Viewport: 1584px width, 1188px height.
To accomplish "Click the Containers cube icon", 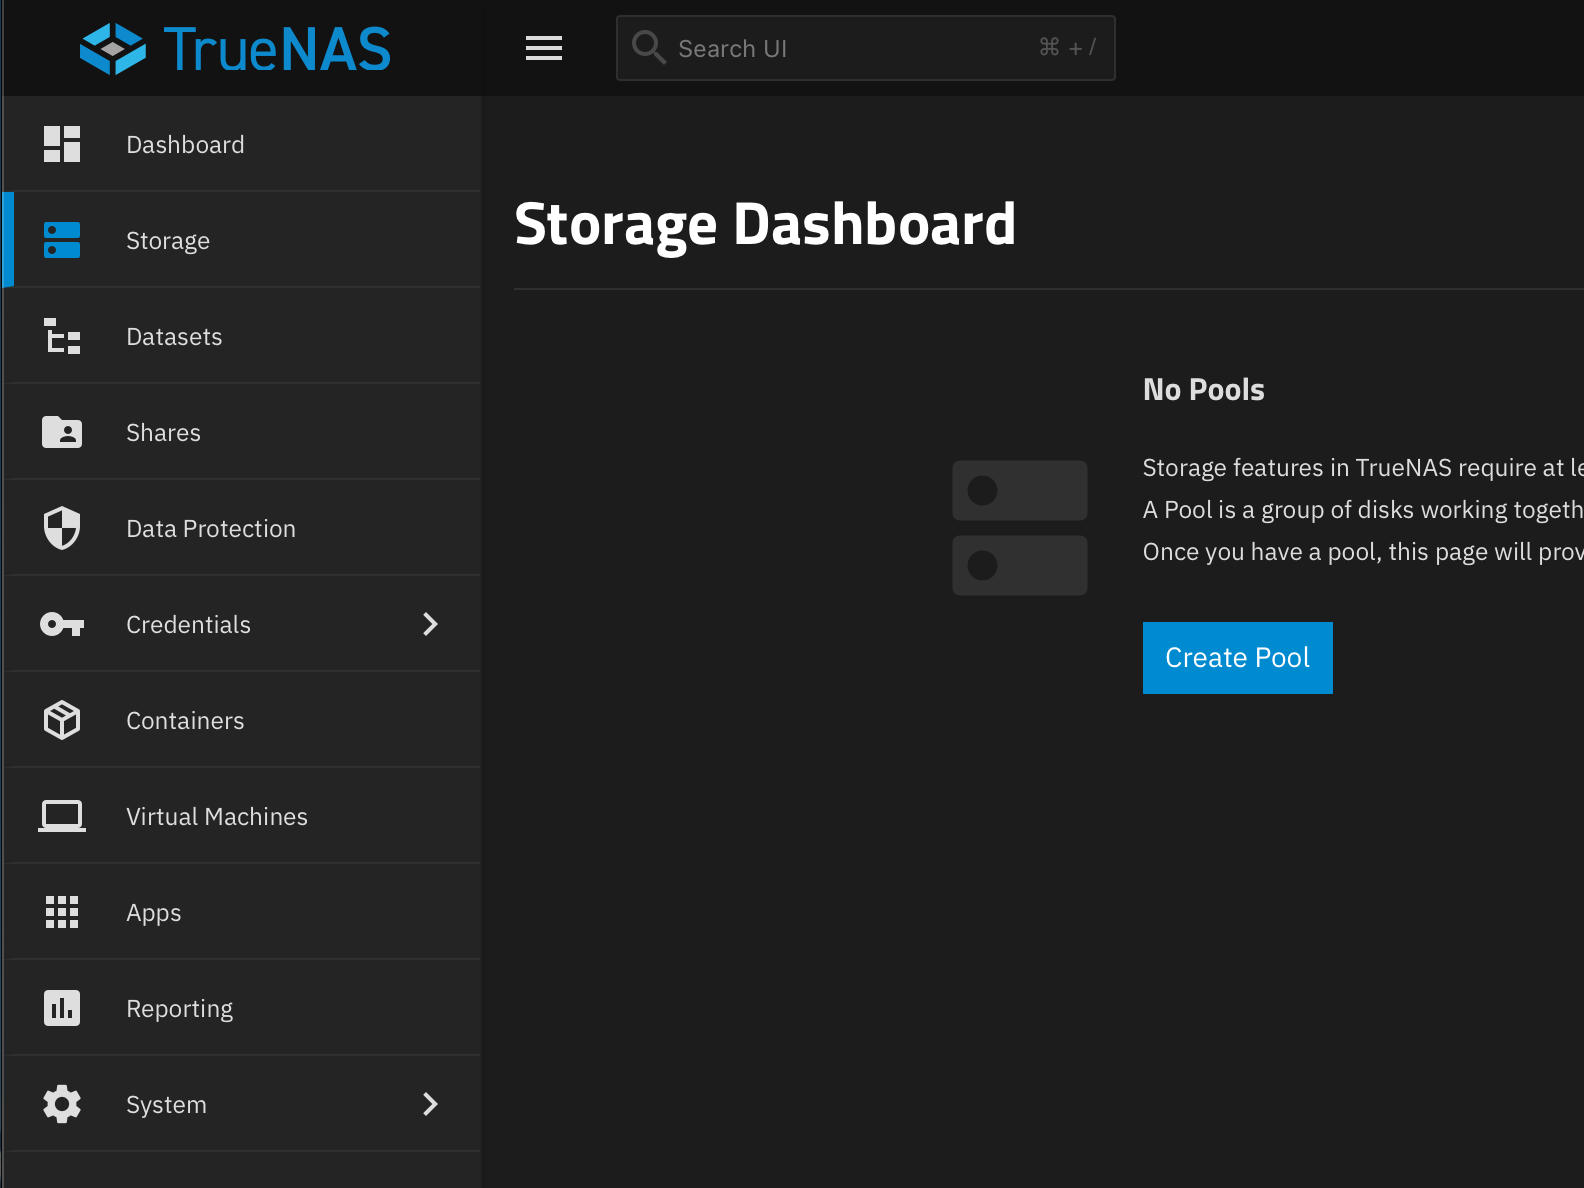I will point(62,720).
